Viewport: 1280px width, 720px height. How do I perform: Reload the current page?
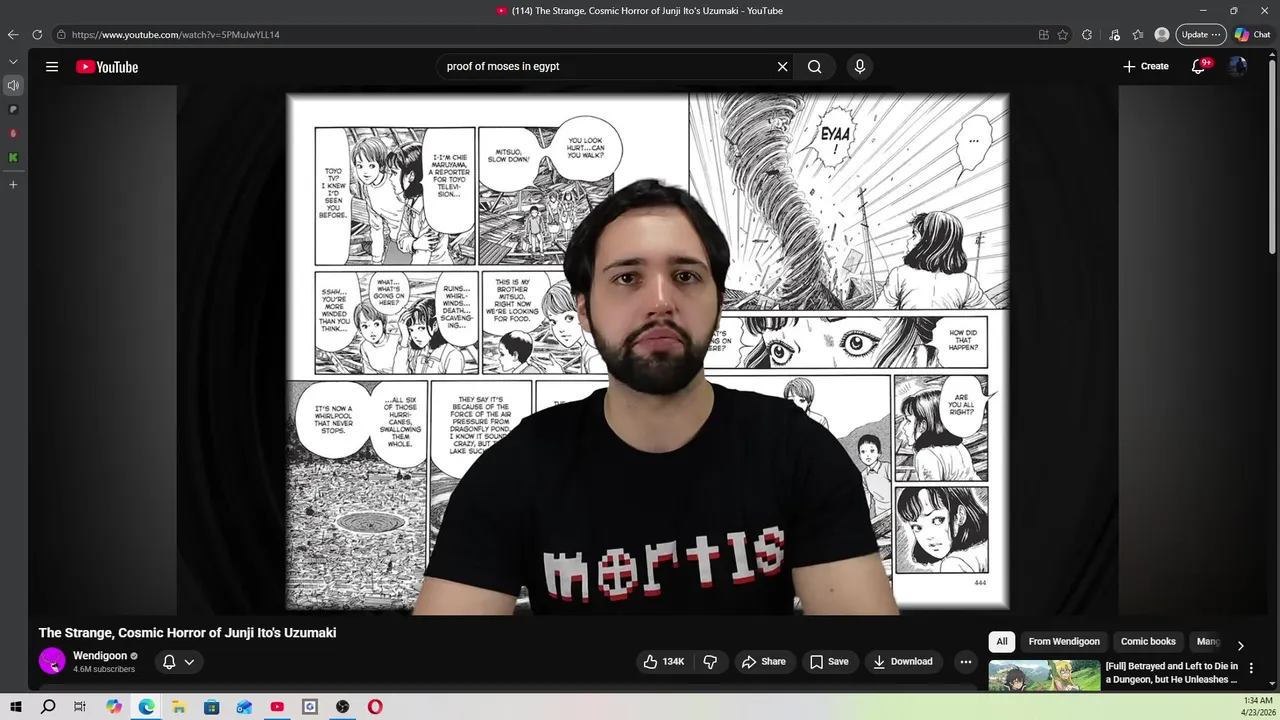tap(37, 35)
